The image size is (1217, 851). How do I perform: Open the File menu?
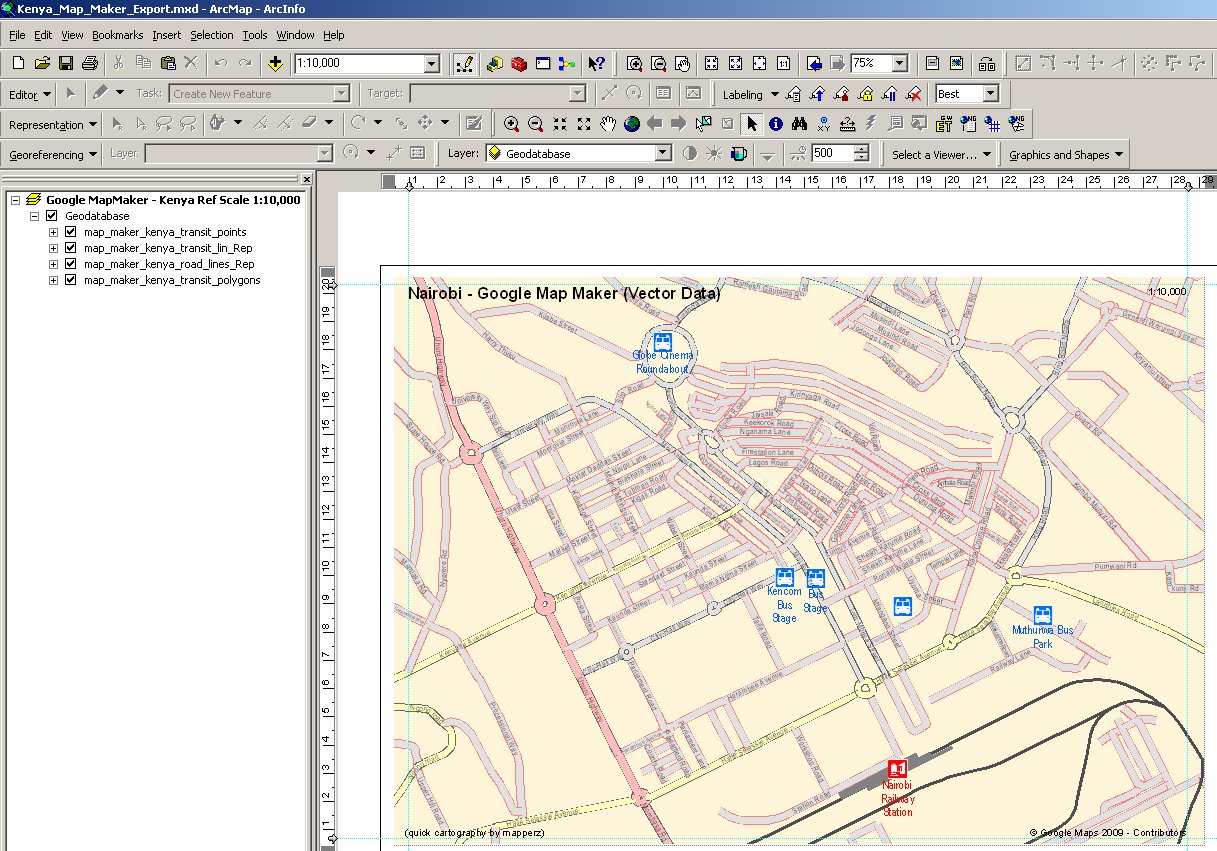[17, 35]
